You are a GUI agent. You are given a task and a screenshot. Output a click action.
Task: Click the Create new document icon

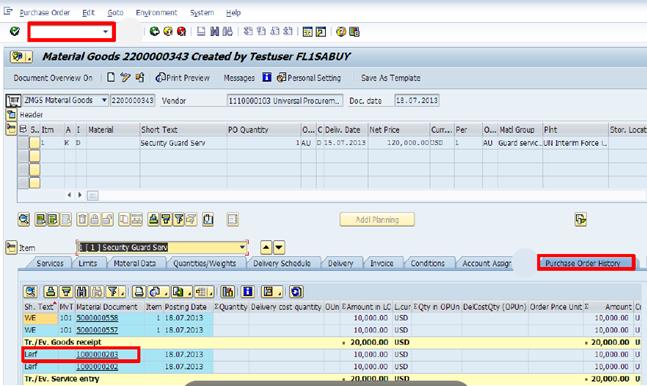click(111, 77)
